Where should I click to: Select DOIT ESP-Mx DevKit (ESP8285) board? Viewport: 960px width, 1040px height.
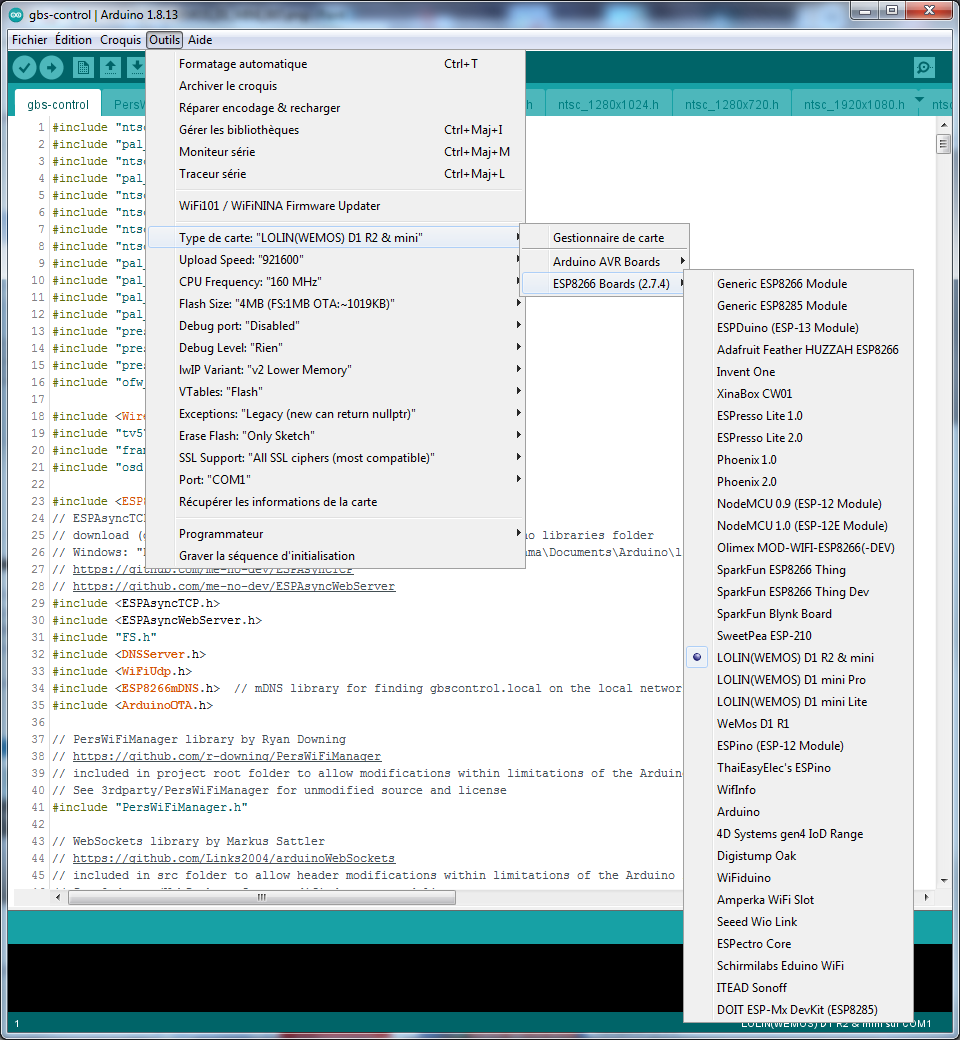tap(799, 1009)
